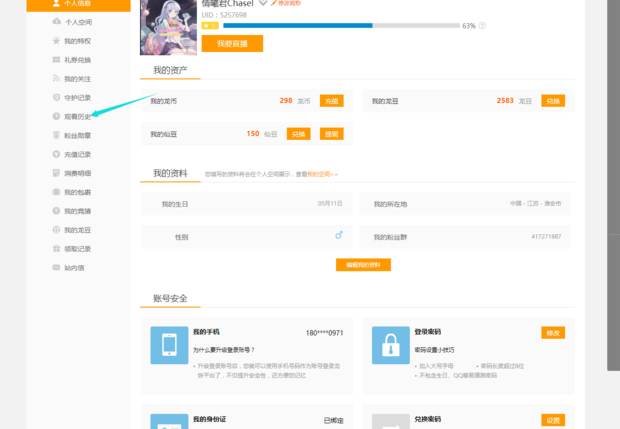
Task: Click the phone number 180****0971
Action: coord(324,333)
